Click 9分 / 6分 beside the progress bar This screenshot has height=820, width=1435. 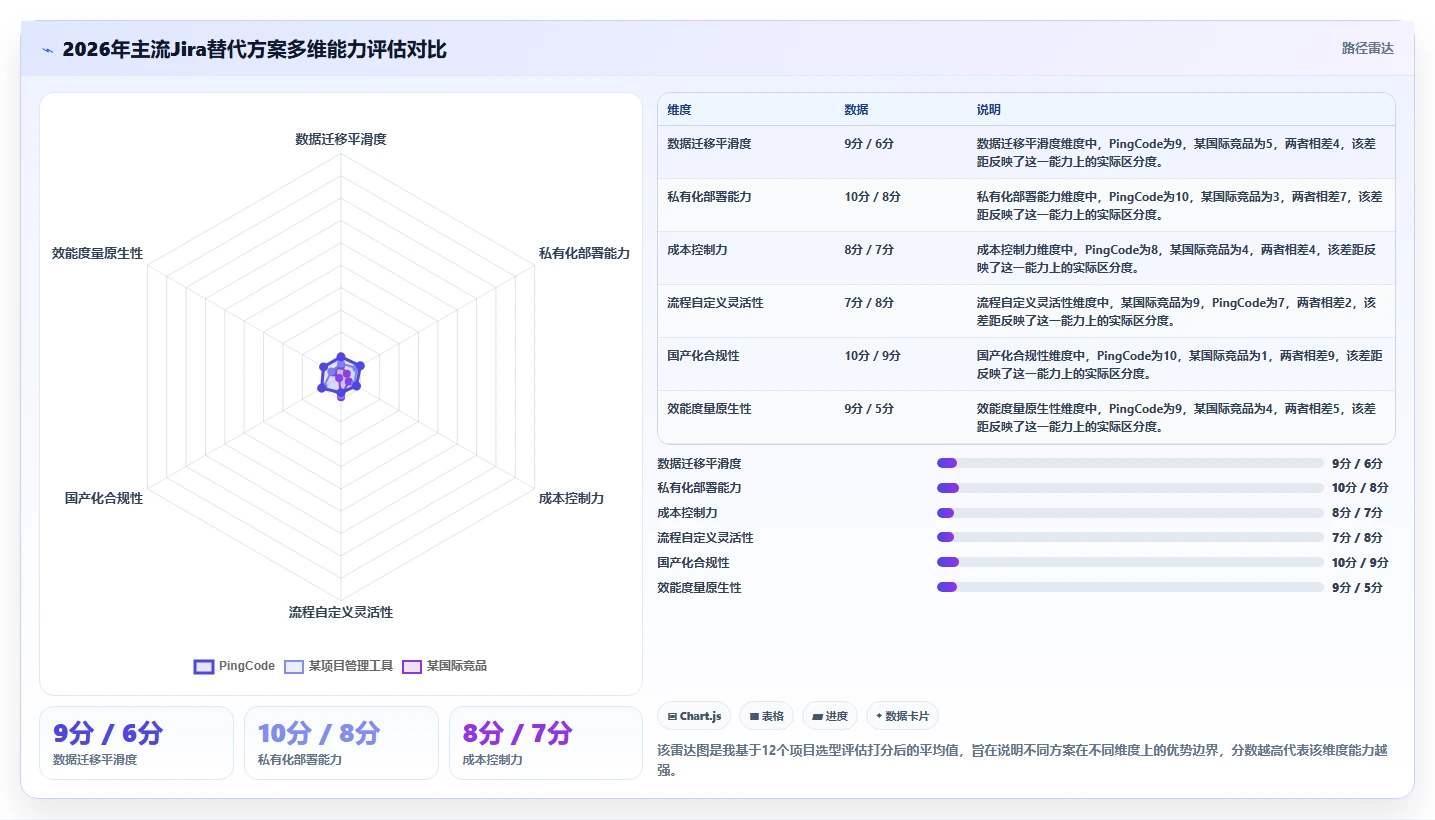pyautogui.click(x=1357, y=463)
